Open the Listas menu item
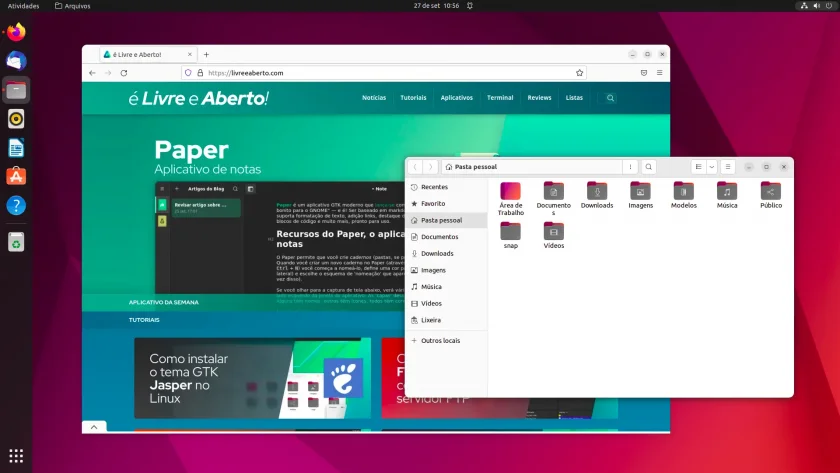The width and height of the screenshot is (840, 473). click(574, 98)
